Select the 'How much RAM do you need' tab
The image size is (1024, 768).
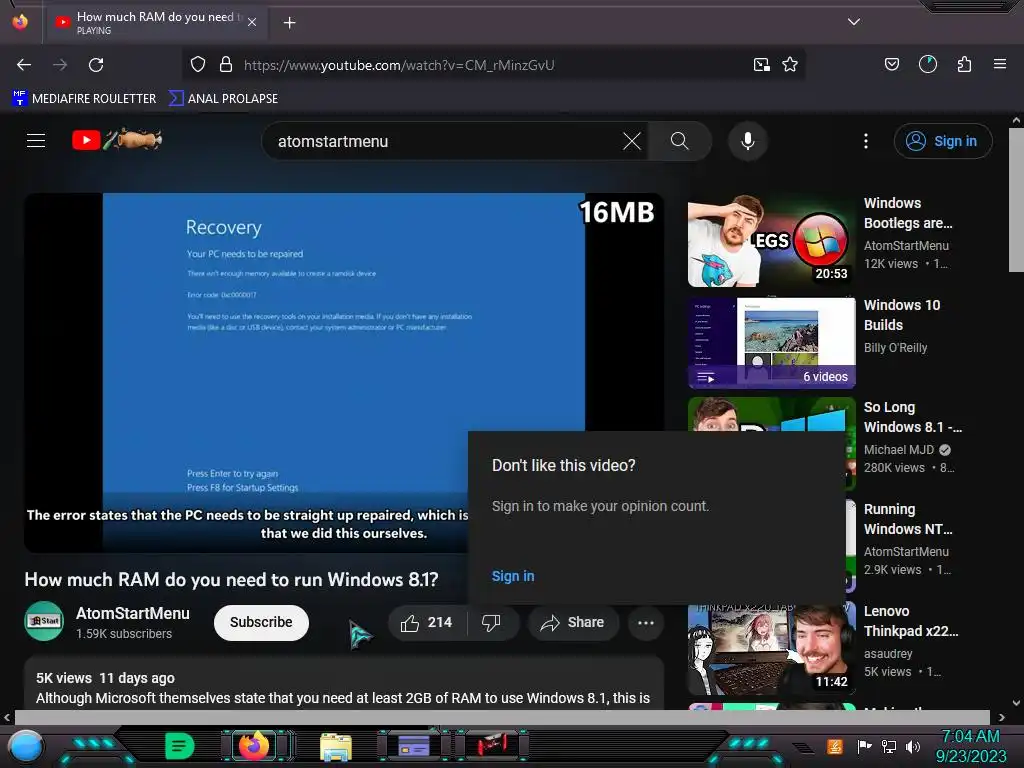point(155,22)
